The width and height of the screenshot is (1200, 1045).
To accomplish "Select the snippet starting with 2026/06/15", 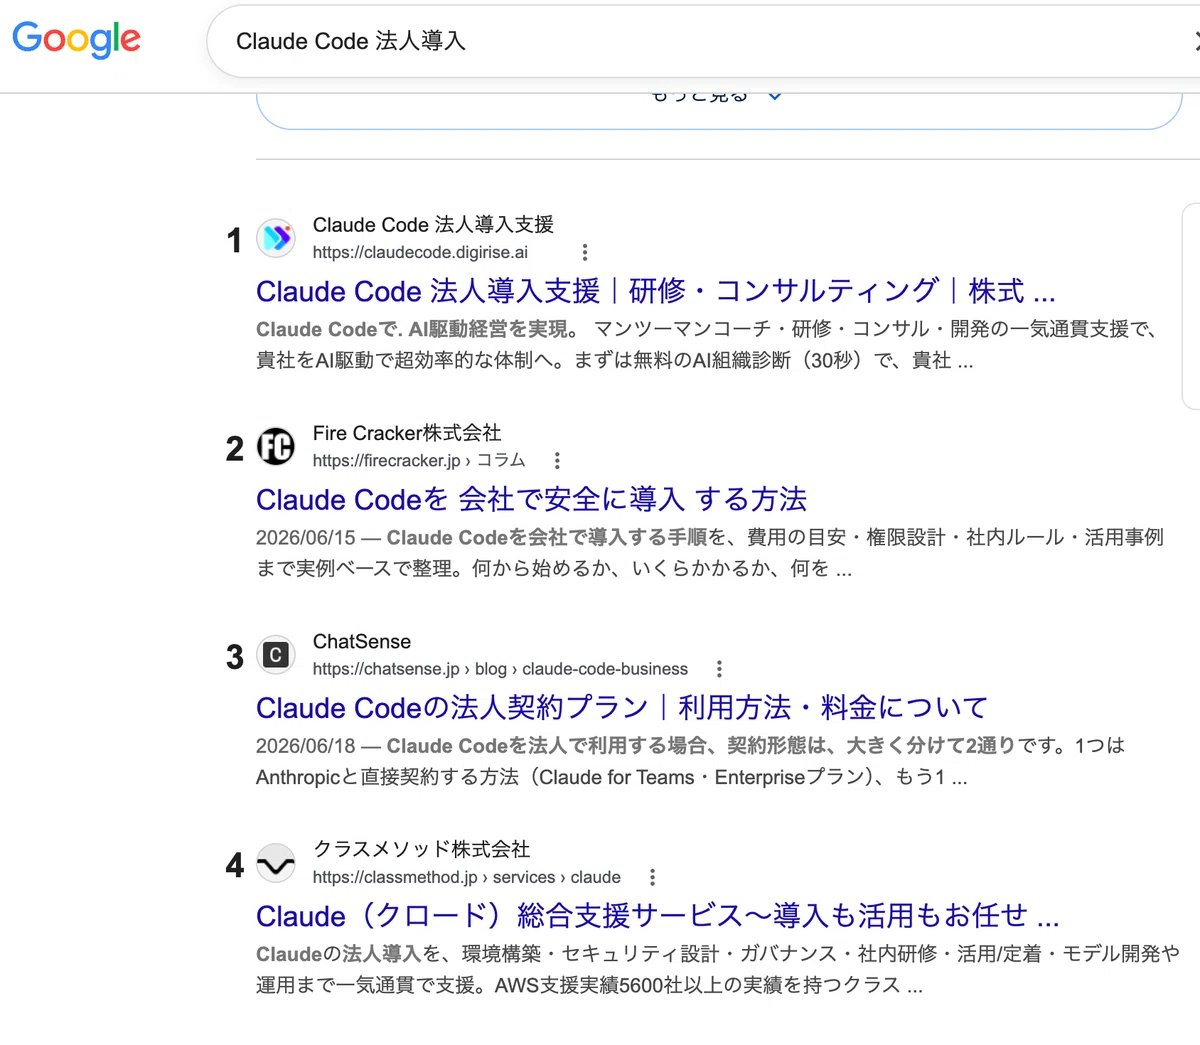I will click(x=710, y=553).
